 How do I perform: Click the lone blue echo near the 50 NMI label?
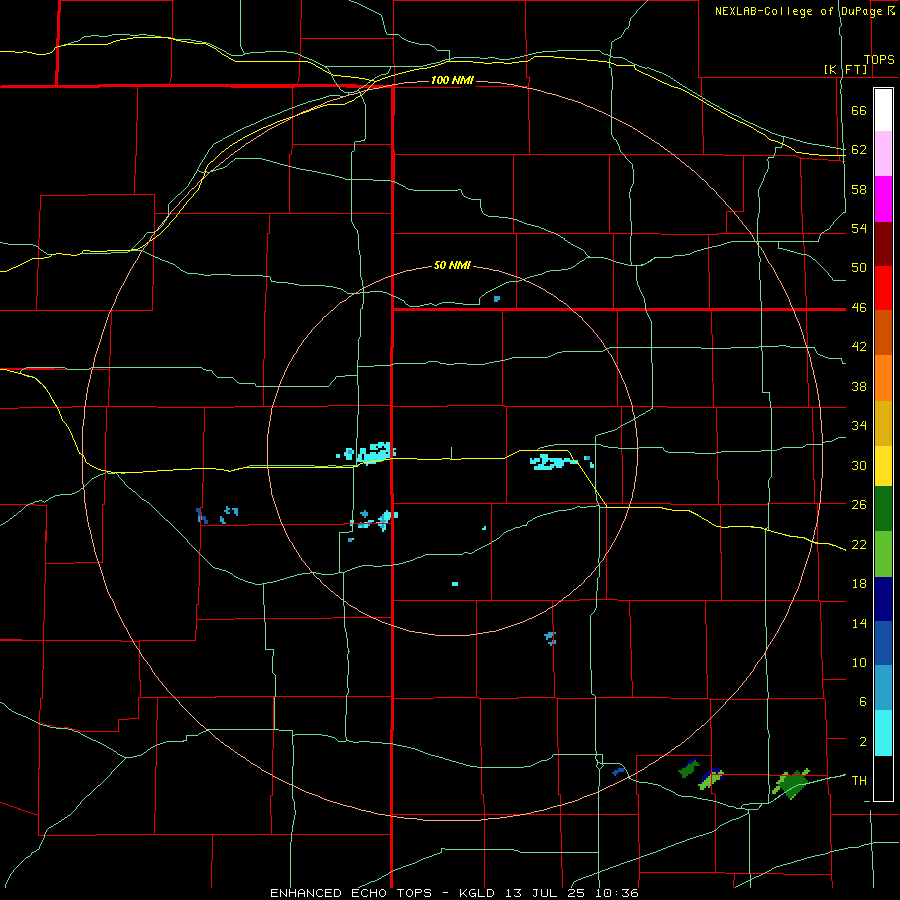click(496, 298)
